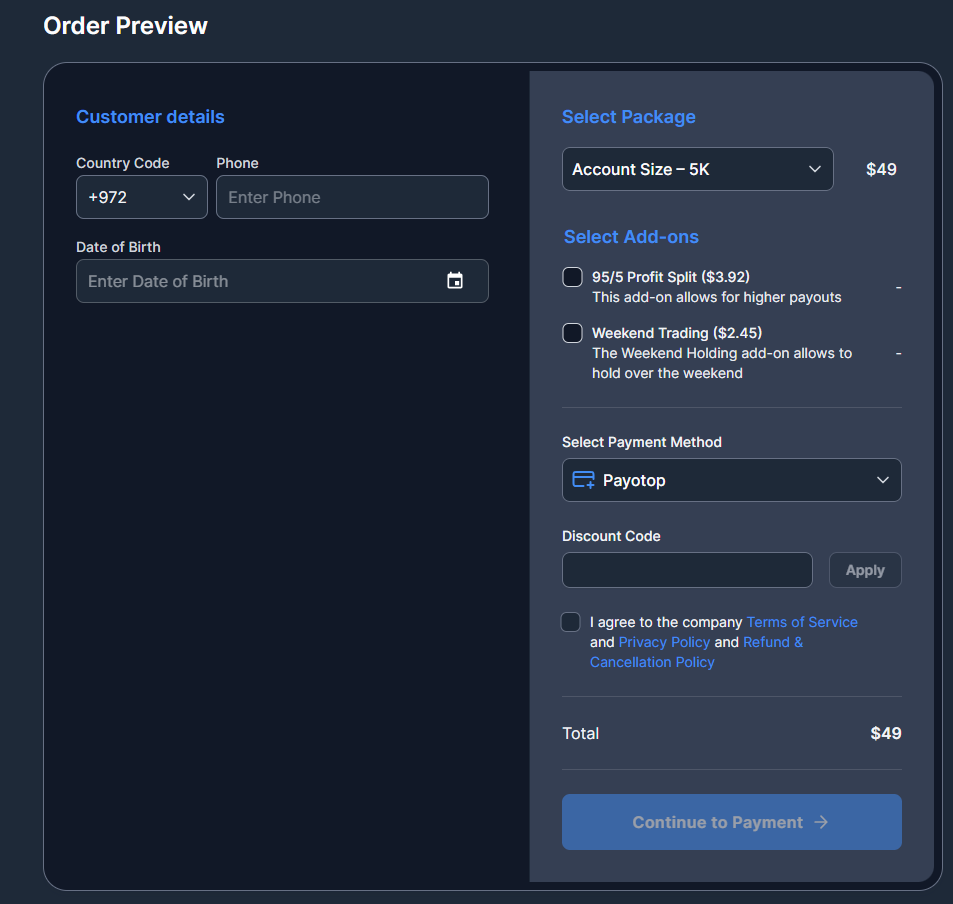Viewport: 953px width, 904px height.
Task: Check the Weekend Trading add-on box
Action: pyautogui.click(x=573, y=333)
